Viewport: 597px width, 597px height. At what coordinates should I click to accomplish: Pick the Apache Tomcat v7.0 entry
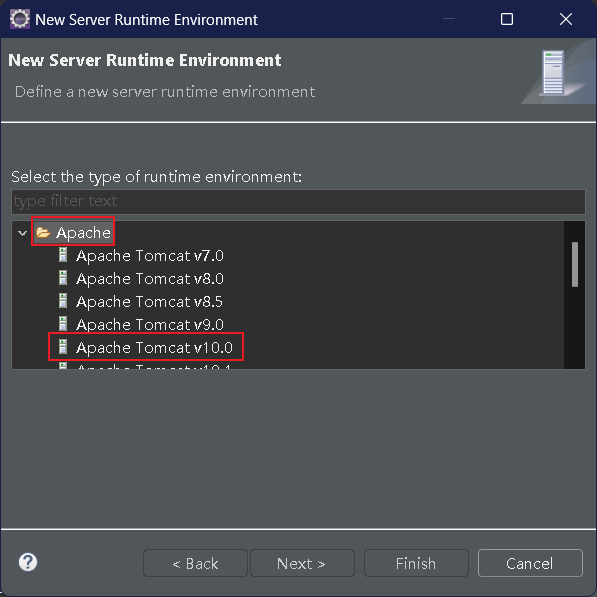pyautogui.click(x=150, y=255)
